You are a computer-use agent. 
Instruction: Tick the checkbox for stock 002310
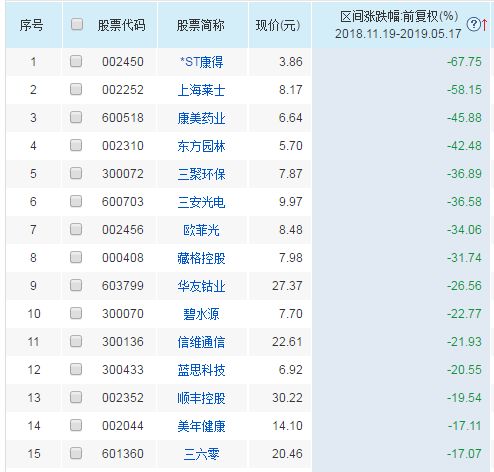(x=76, y=145)
